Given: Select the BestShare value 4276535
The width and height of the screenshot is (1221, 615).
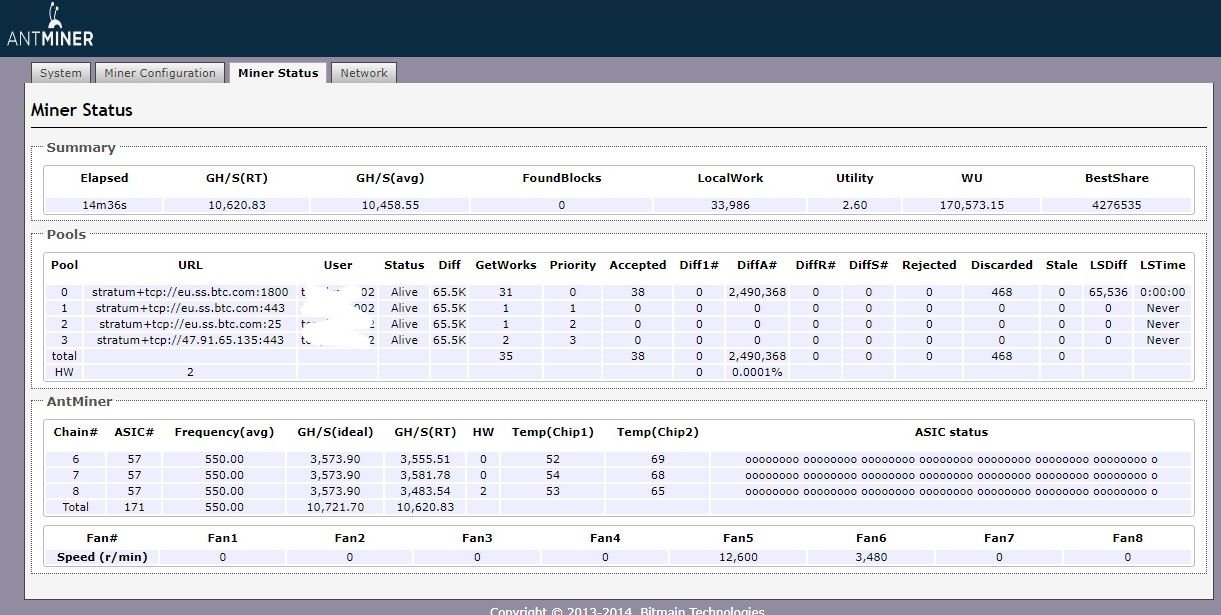Looking at the screenshot, I should tap(1116, 205).
